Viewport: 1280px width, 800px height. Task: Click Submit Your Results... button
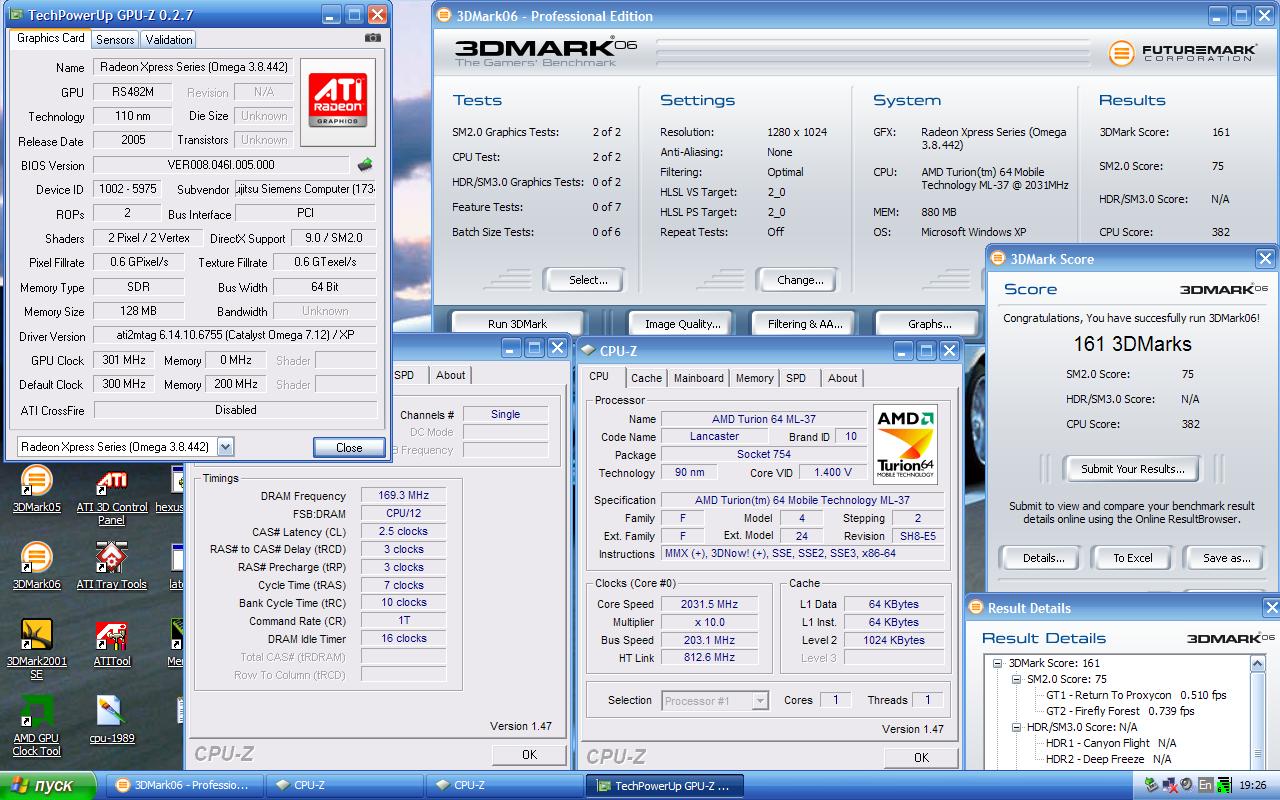pyautogui.click(x=1132, y=469)
